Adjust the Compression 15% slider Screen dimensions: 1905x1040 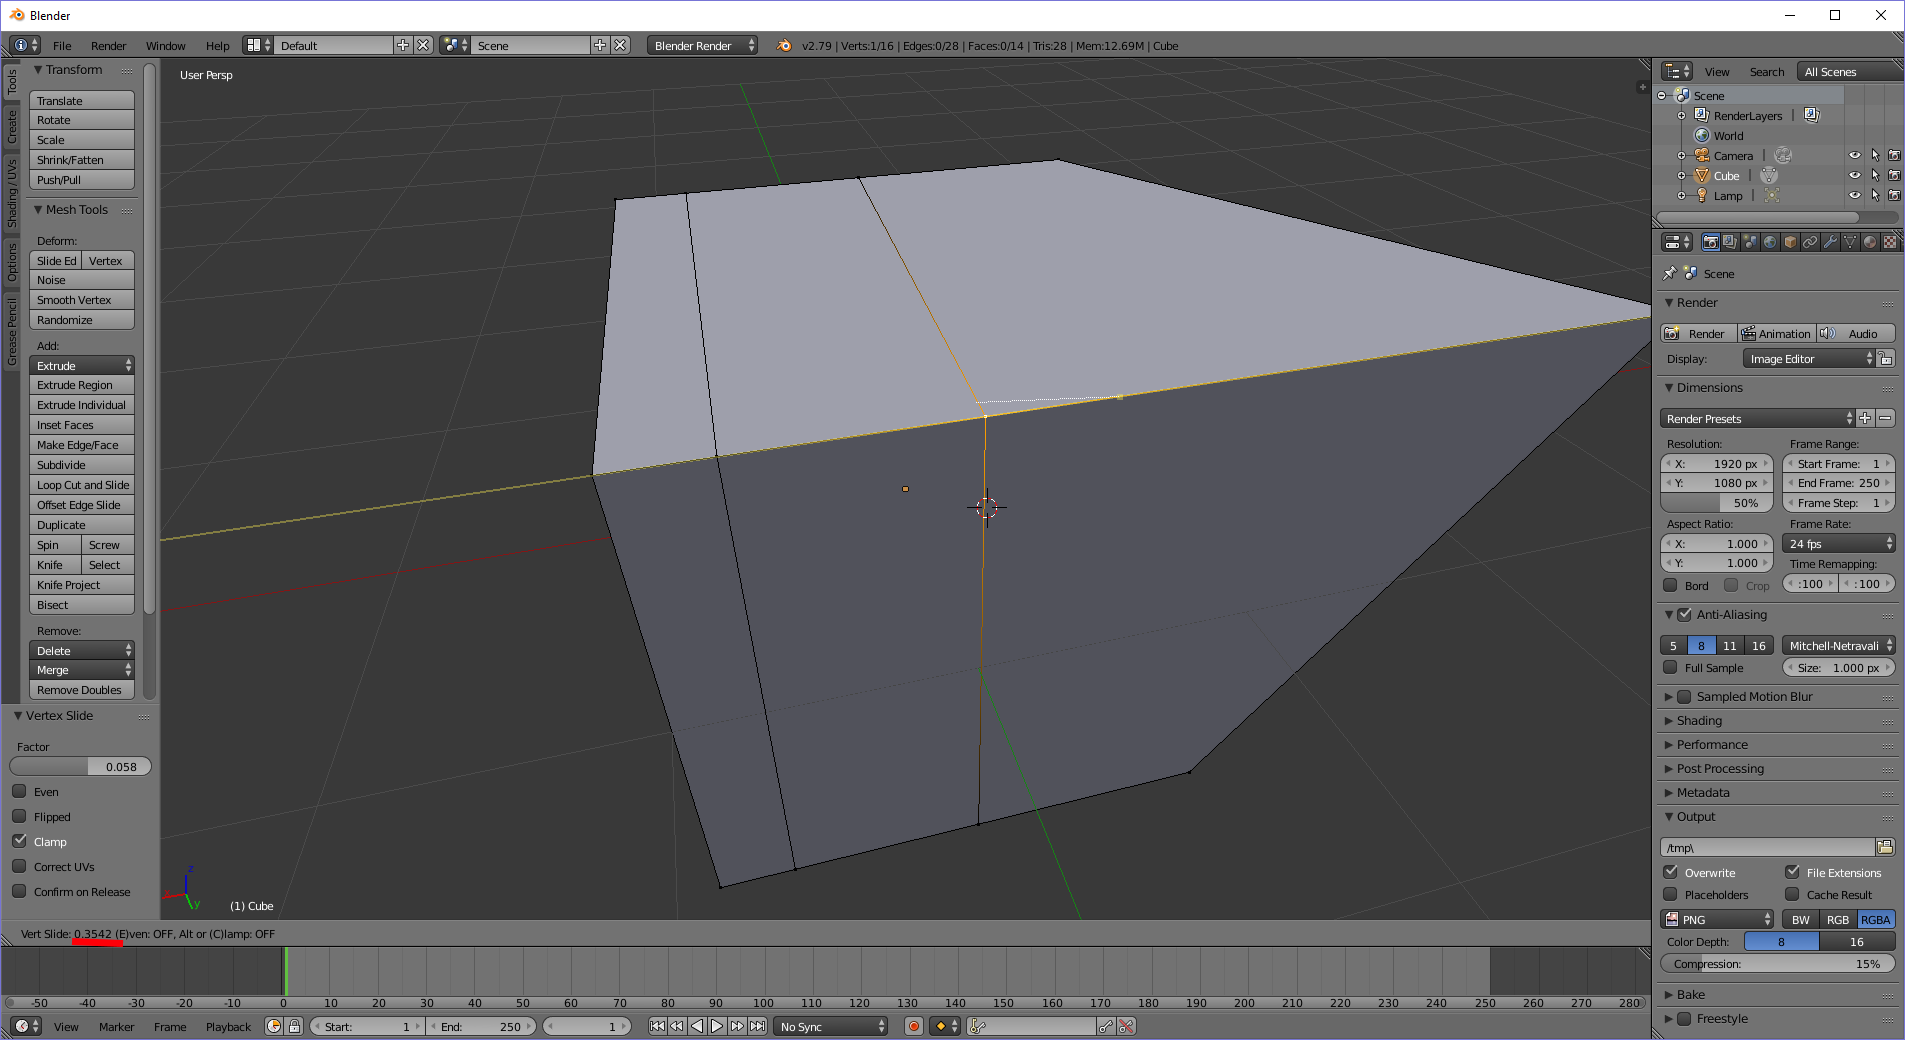pyautogui.click(x=1777, y=964)
